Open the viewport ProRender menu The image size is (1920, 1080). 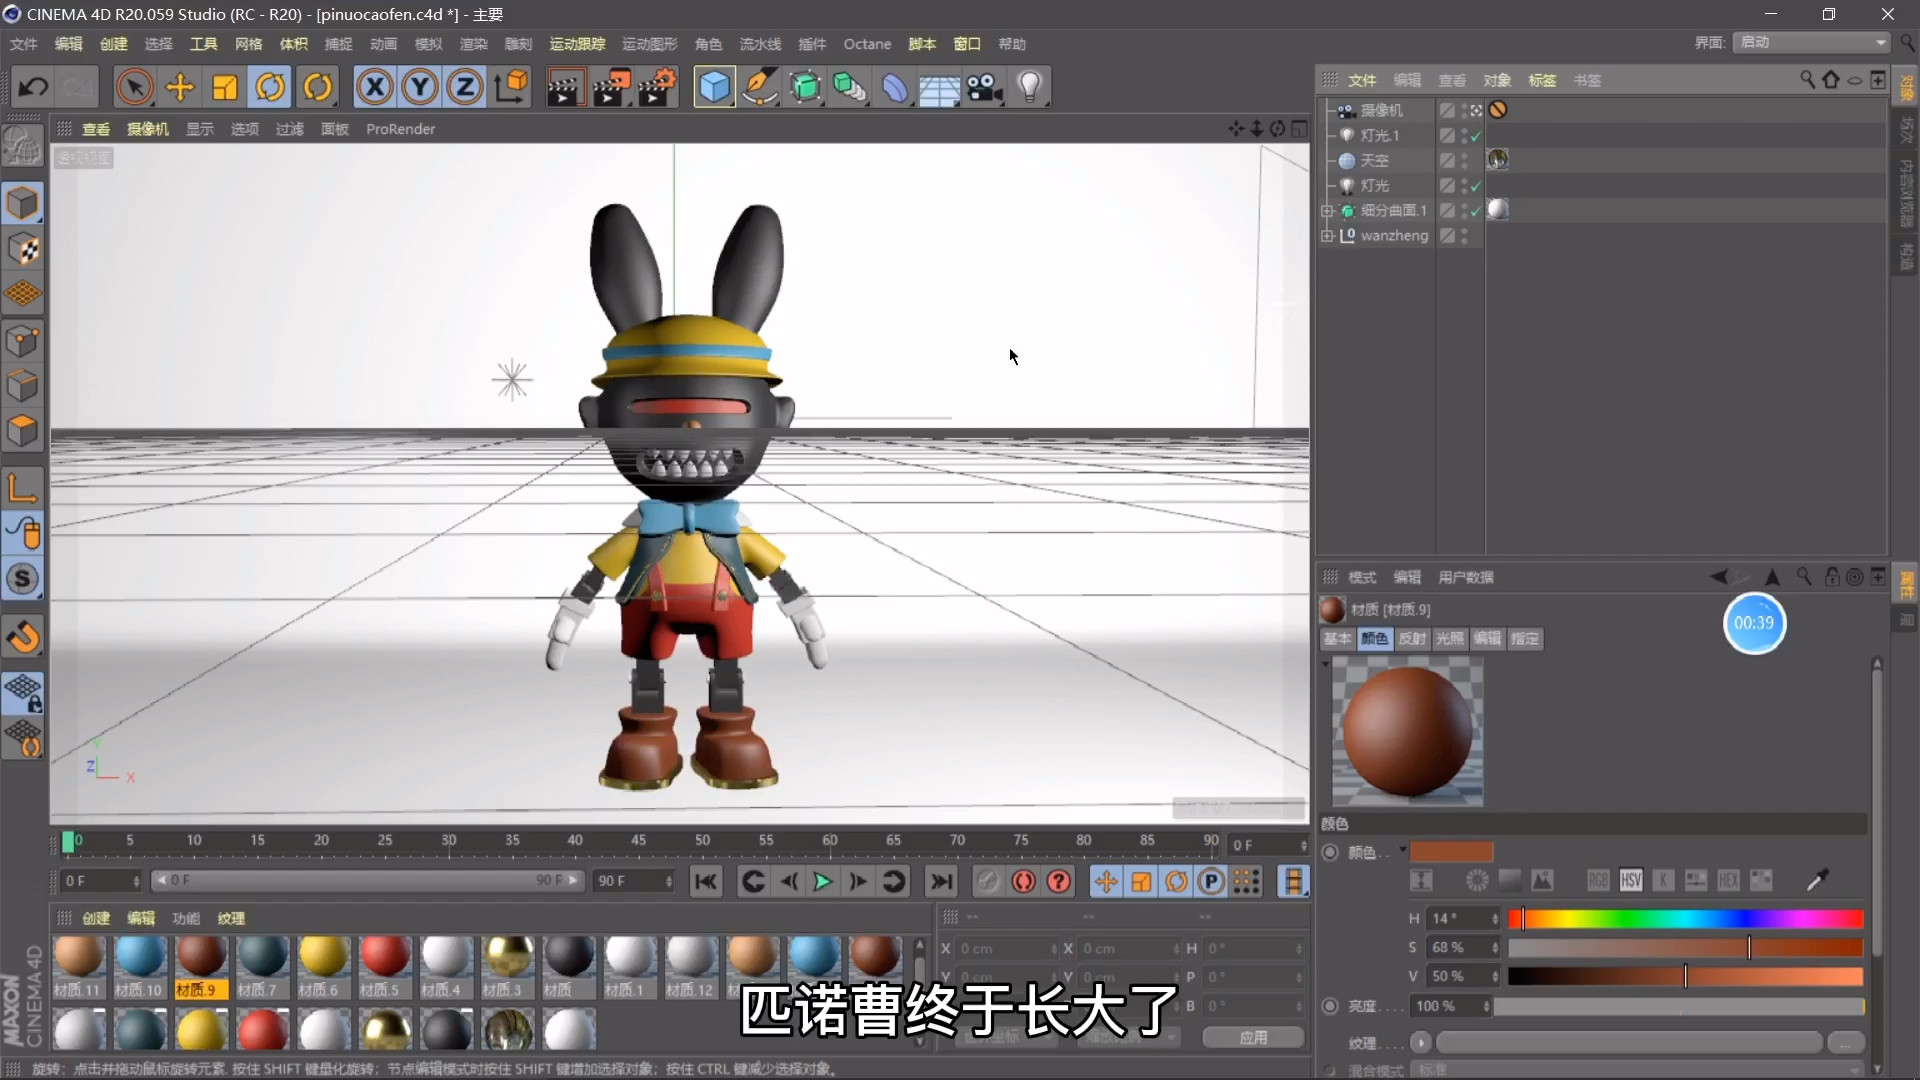[400, 129]
